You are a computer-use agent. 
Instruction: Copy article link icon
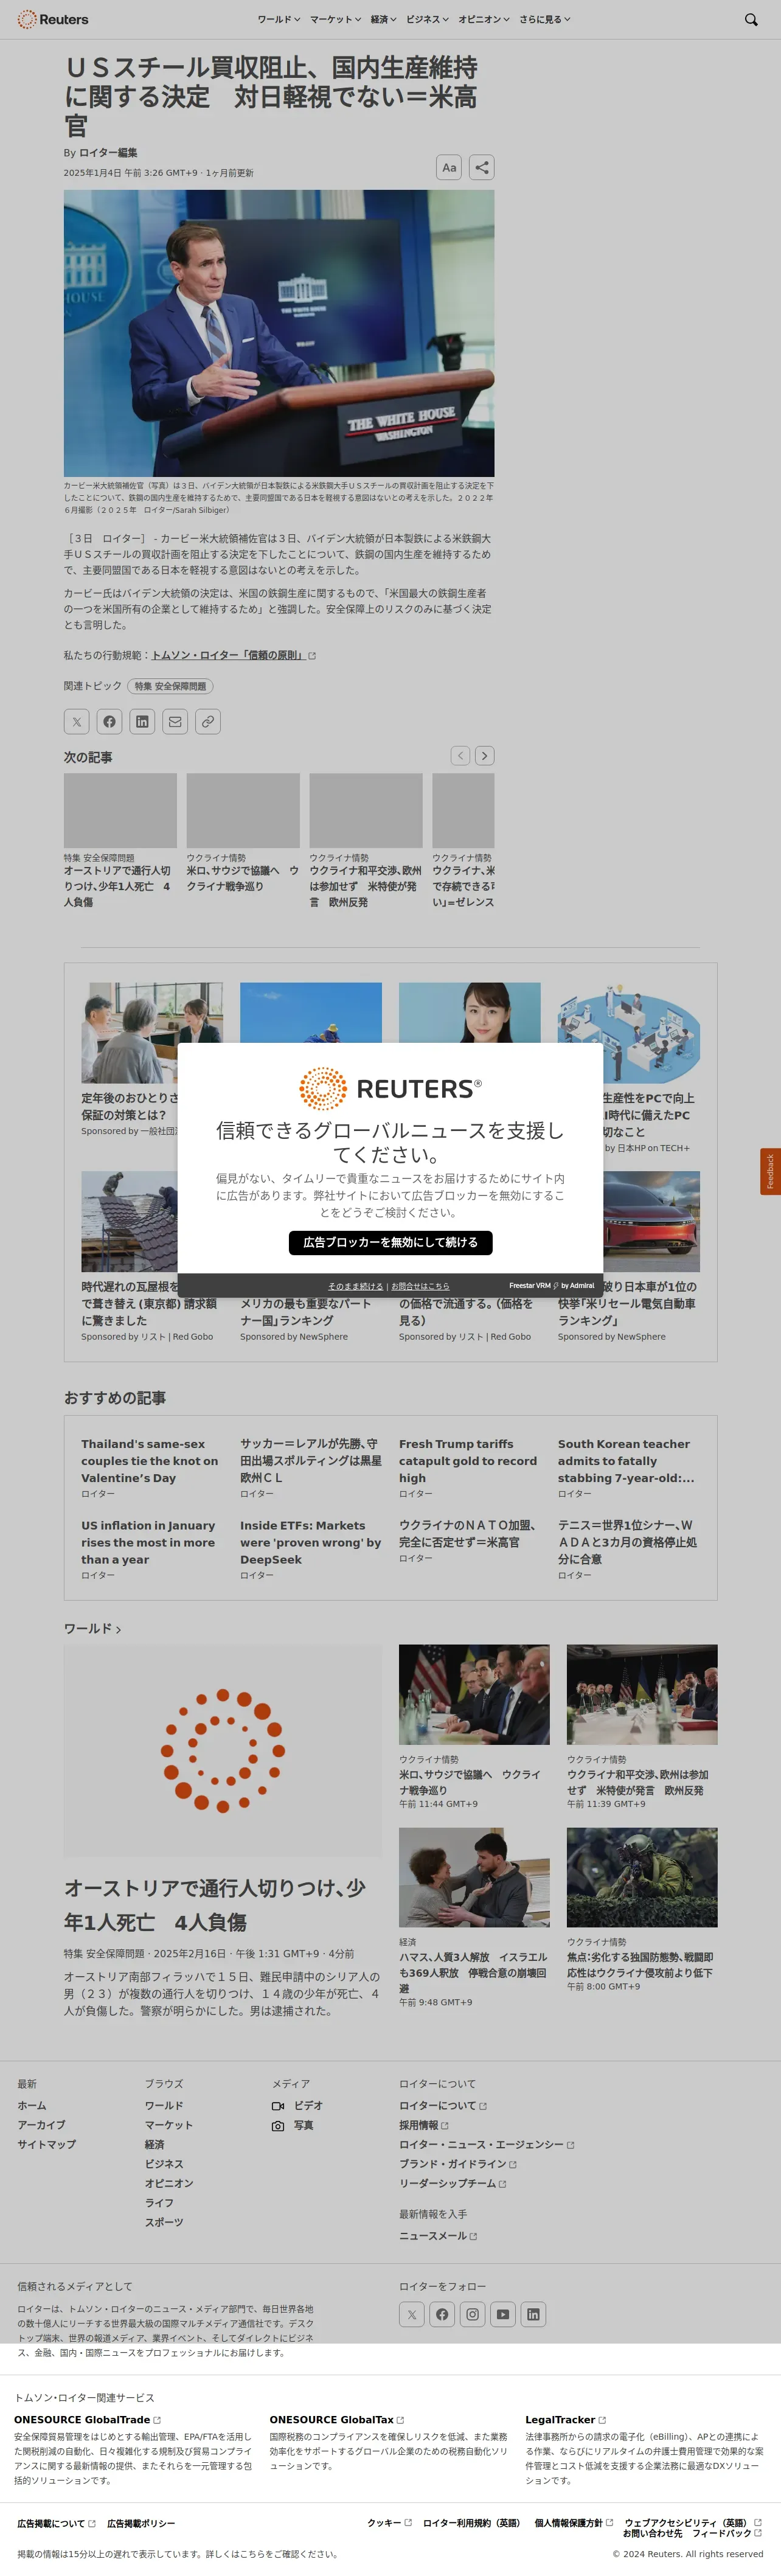click(x=208, y=721)
